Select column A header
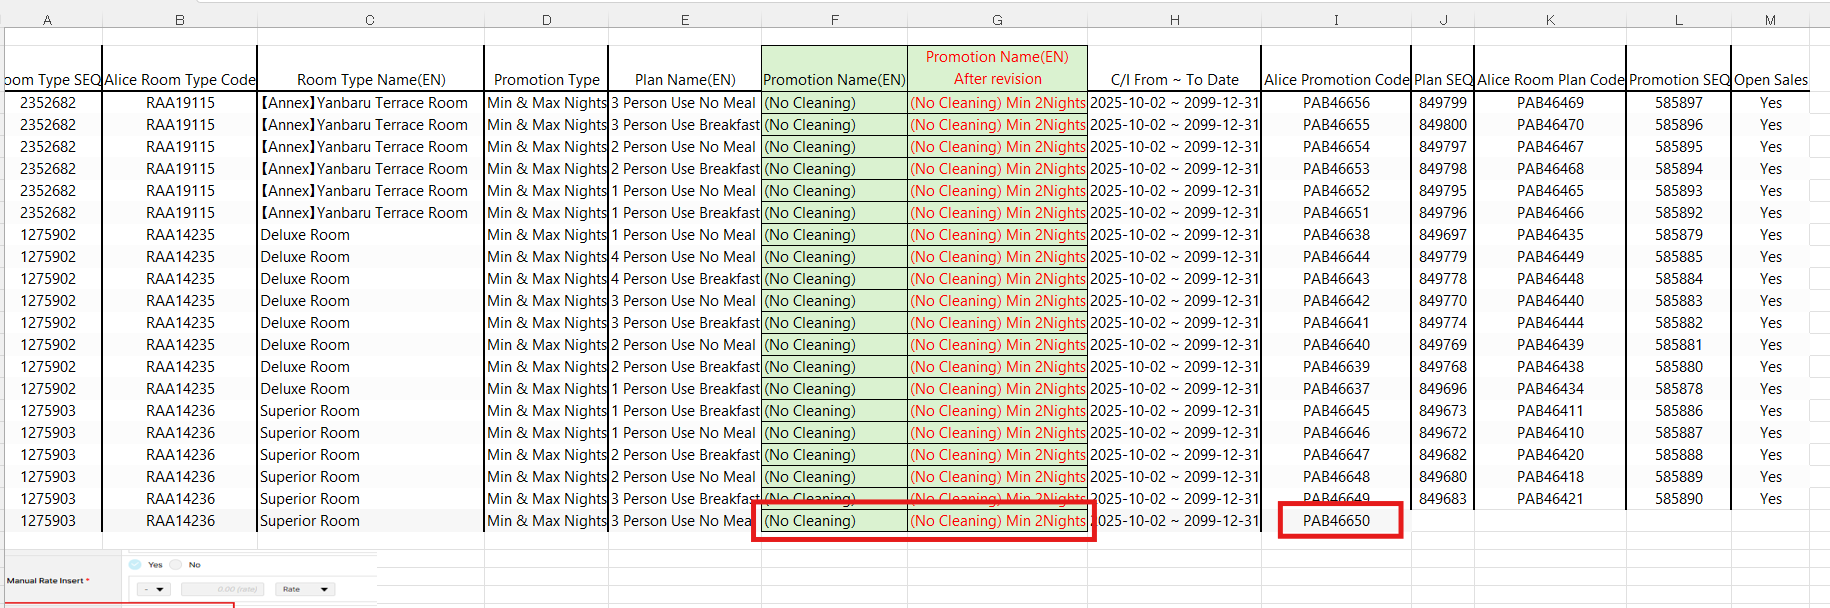Screen dimensions: 1830x608 click(x=47, y=20)
